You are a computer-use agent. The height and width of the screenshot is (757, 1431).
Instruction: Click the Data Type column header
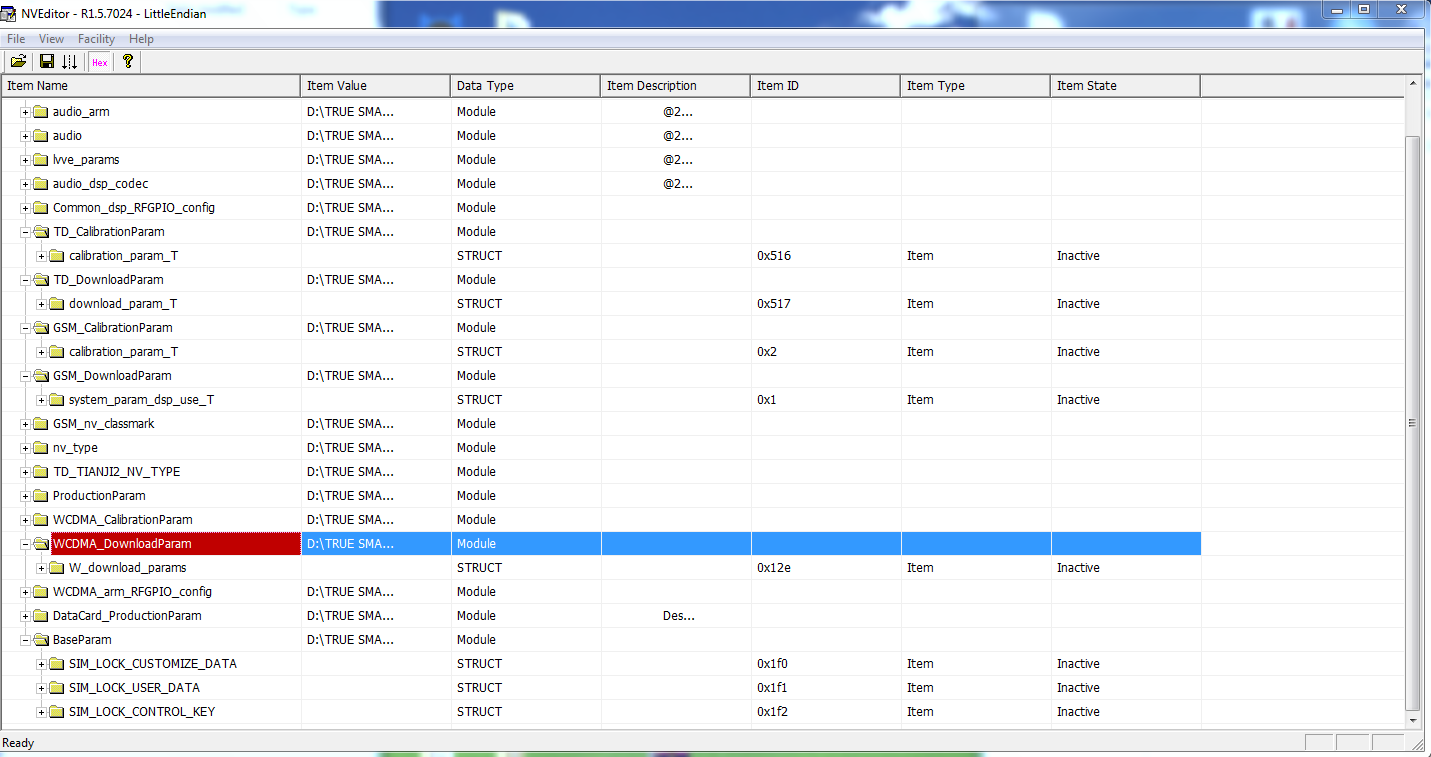pyautogui.click(x=525, y=86)
